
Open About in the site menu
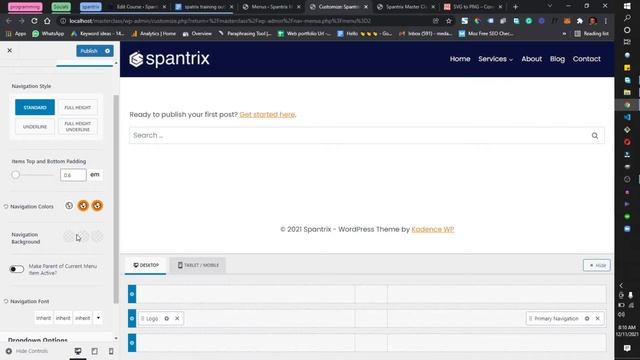click(x=531, y=59)
